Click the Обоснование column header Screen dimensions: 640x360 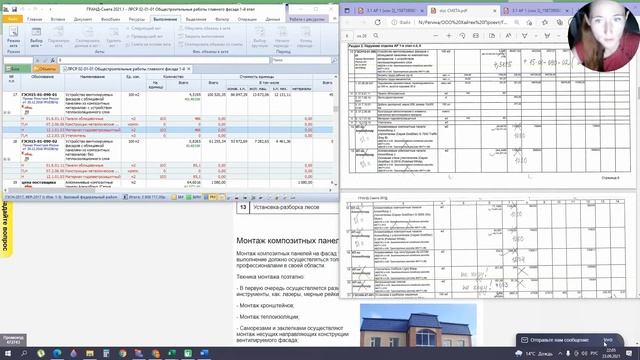click(x=42, y=77)
